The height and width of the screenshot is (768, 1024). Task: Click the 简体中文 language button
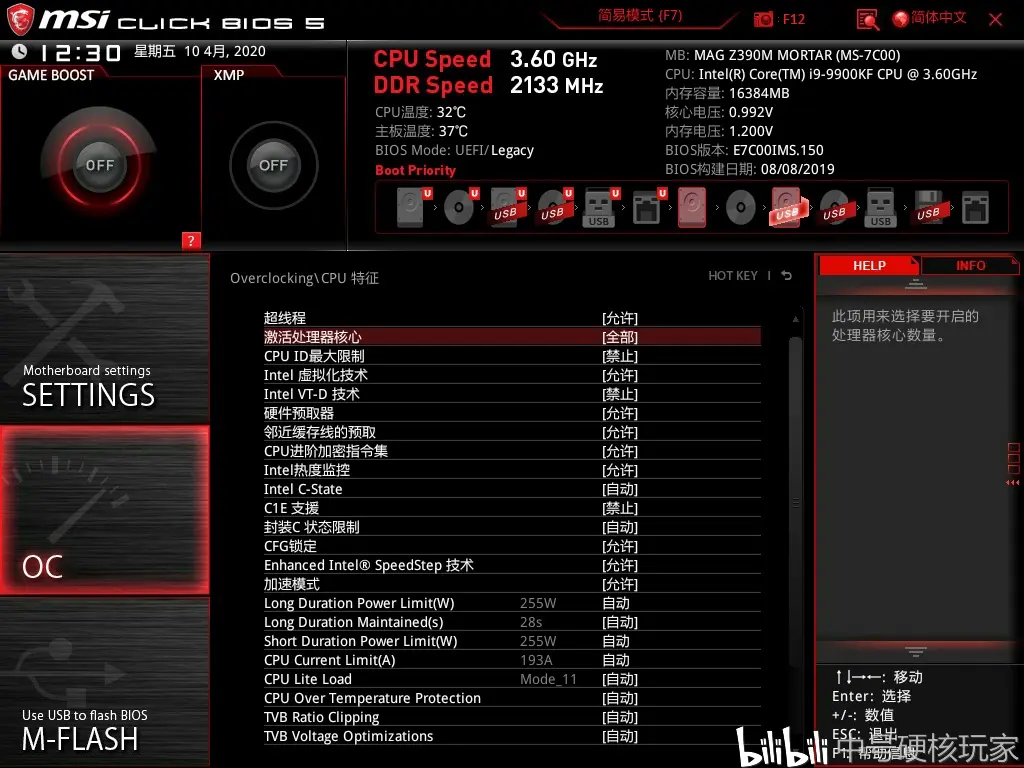pos(938,18)
